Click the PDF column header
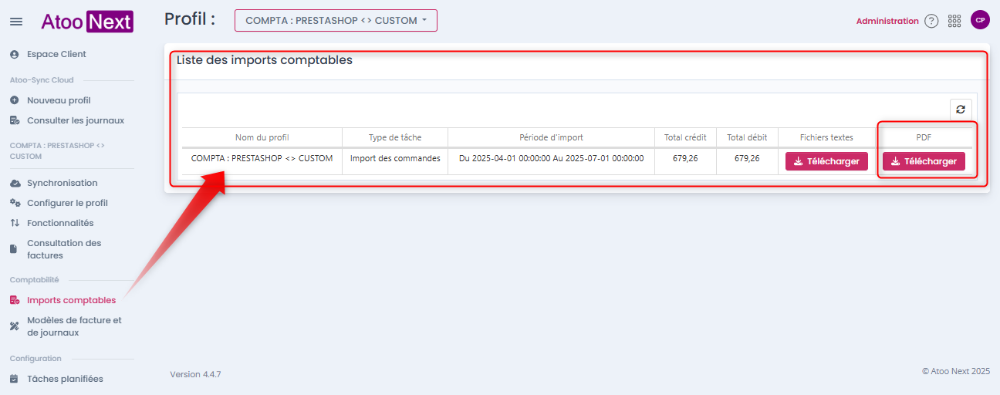The height and width of the screenshot is (395, 1000). pos(923,138)
